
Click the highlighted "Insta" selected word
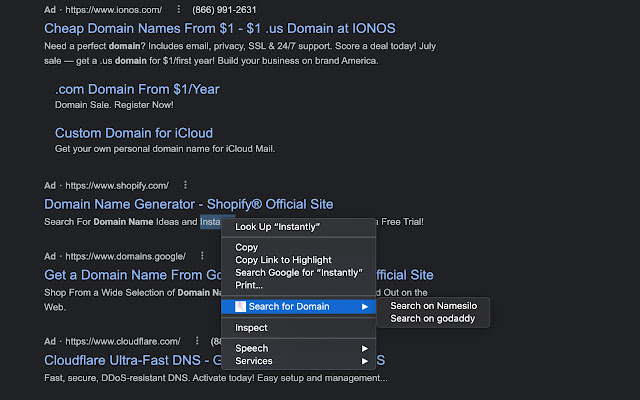click(x=210, y=222)
